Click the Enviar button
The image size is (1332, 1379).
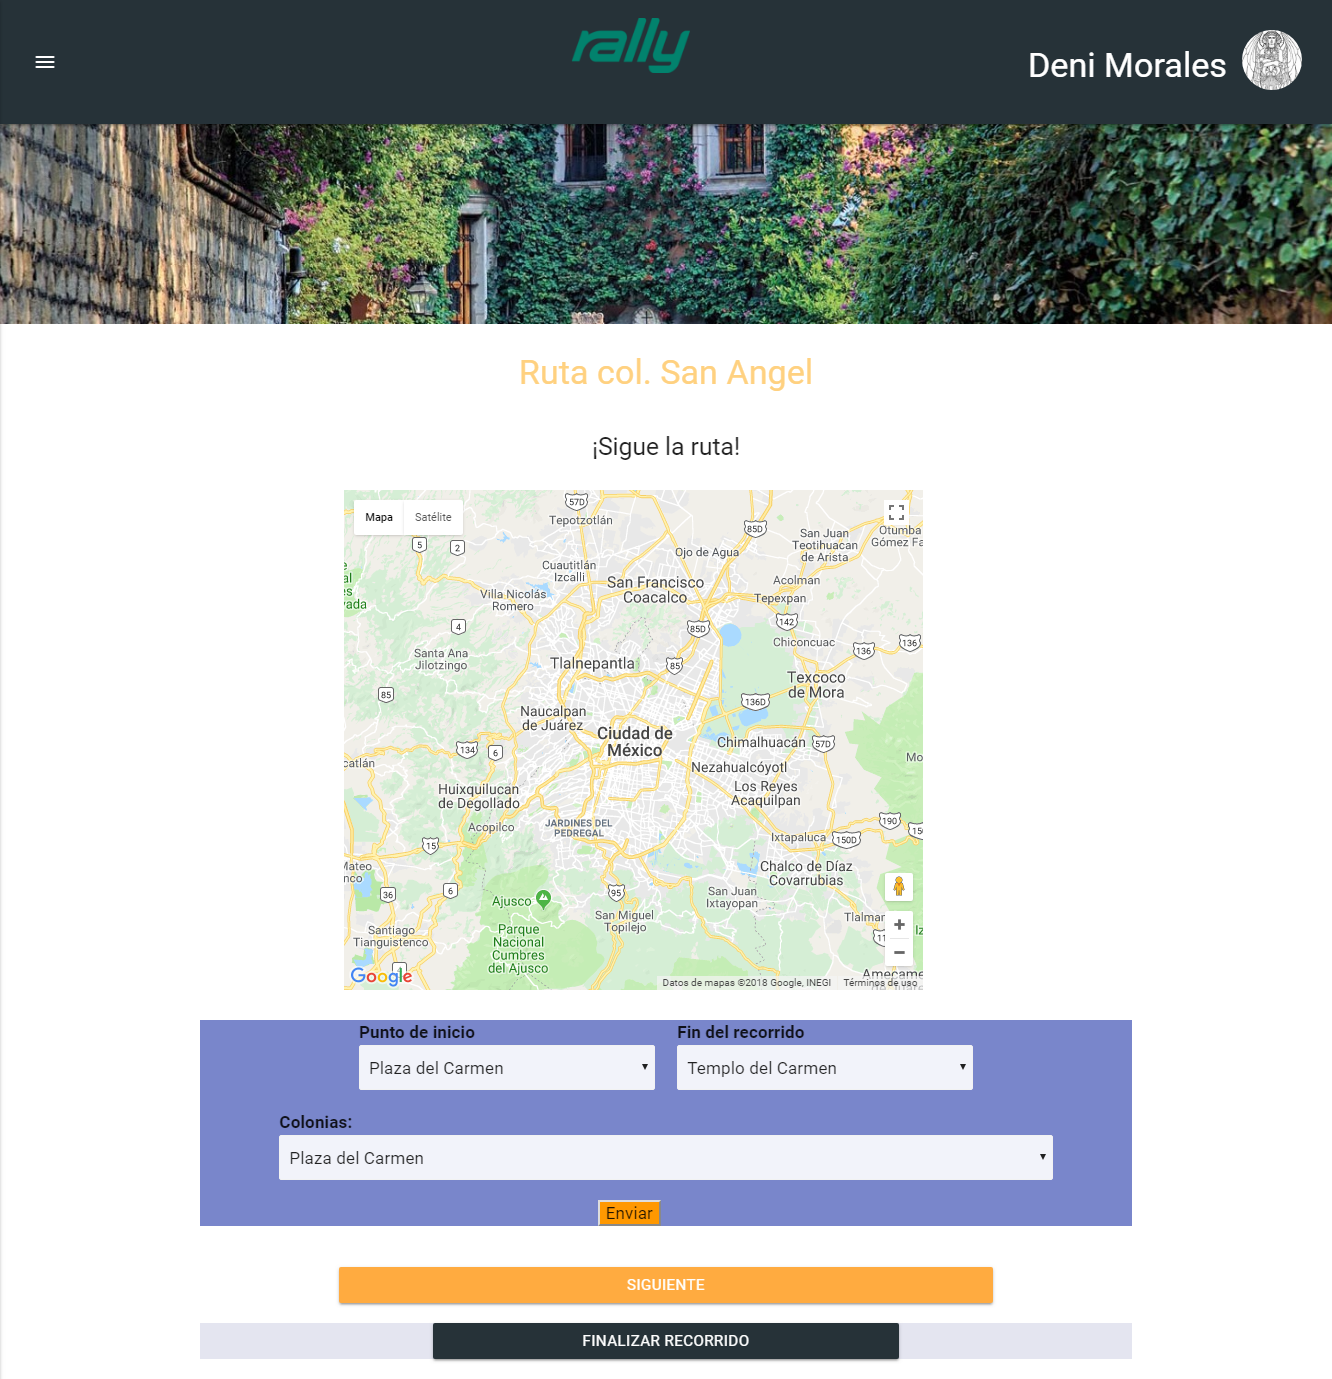pyautogui.click(x=629, y=1213)
